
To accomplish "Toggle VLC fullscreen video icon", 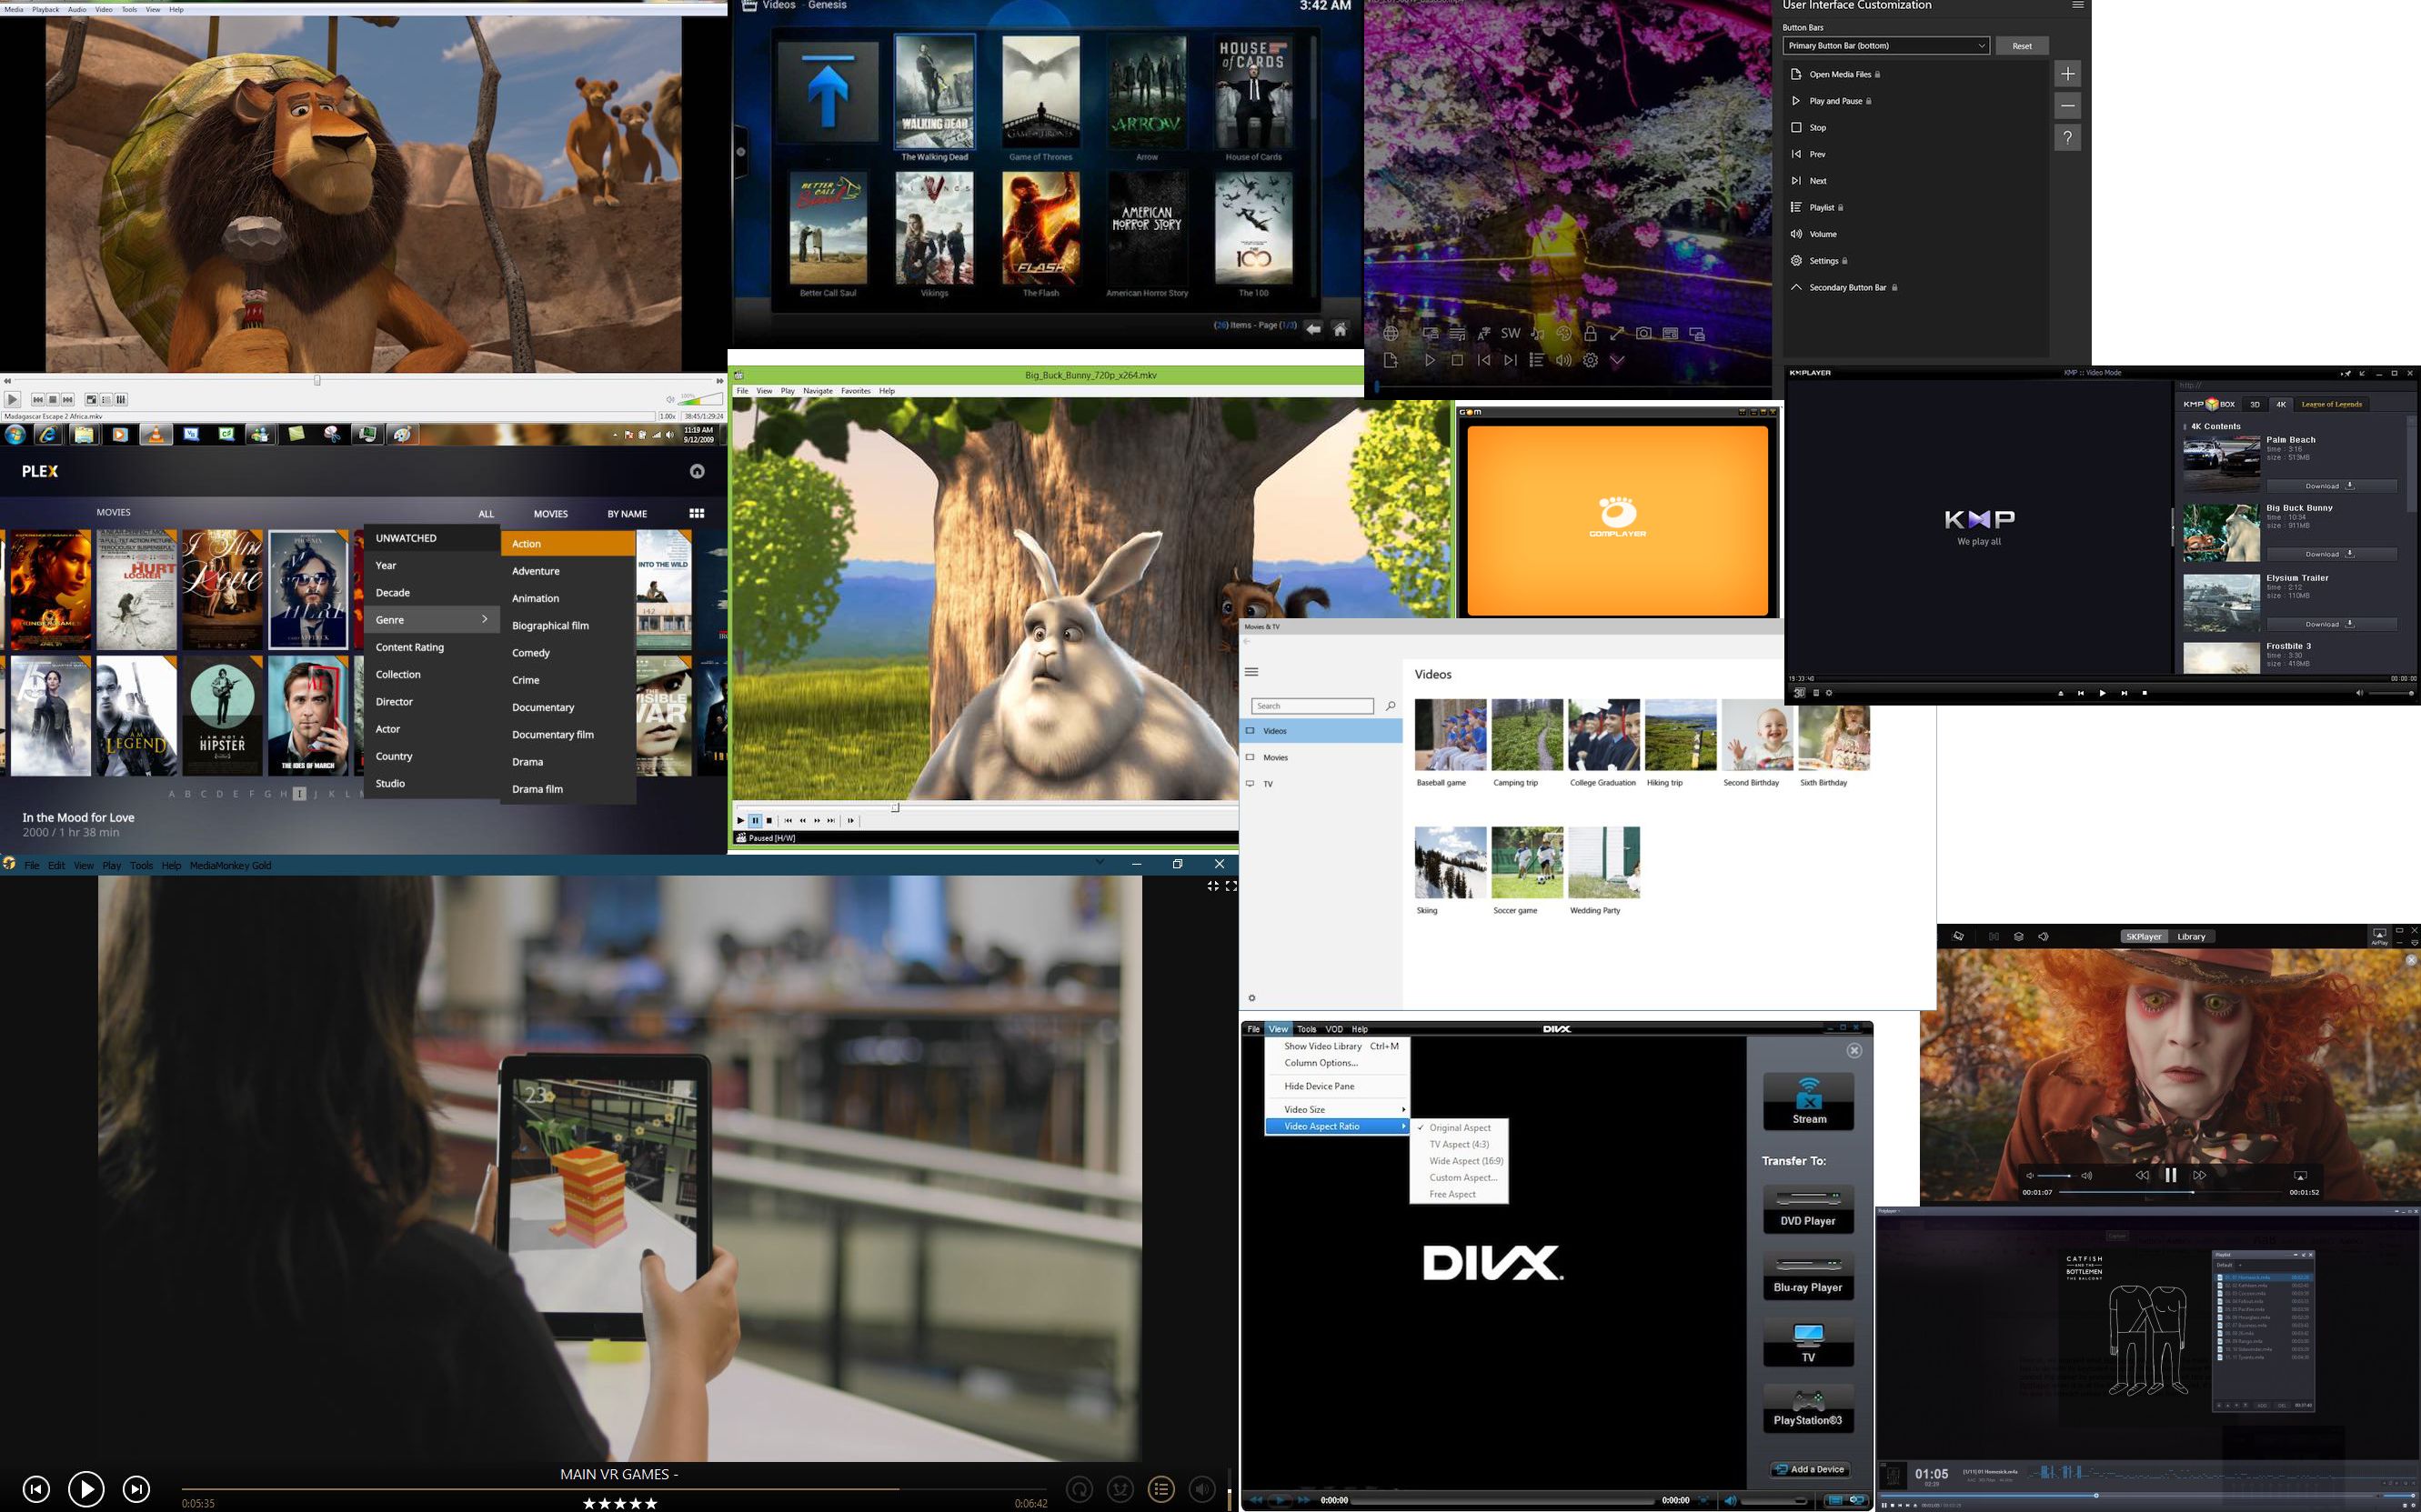I will coord(90,399).
